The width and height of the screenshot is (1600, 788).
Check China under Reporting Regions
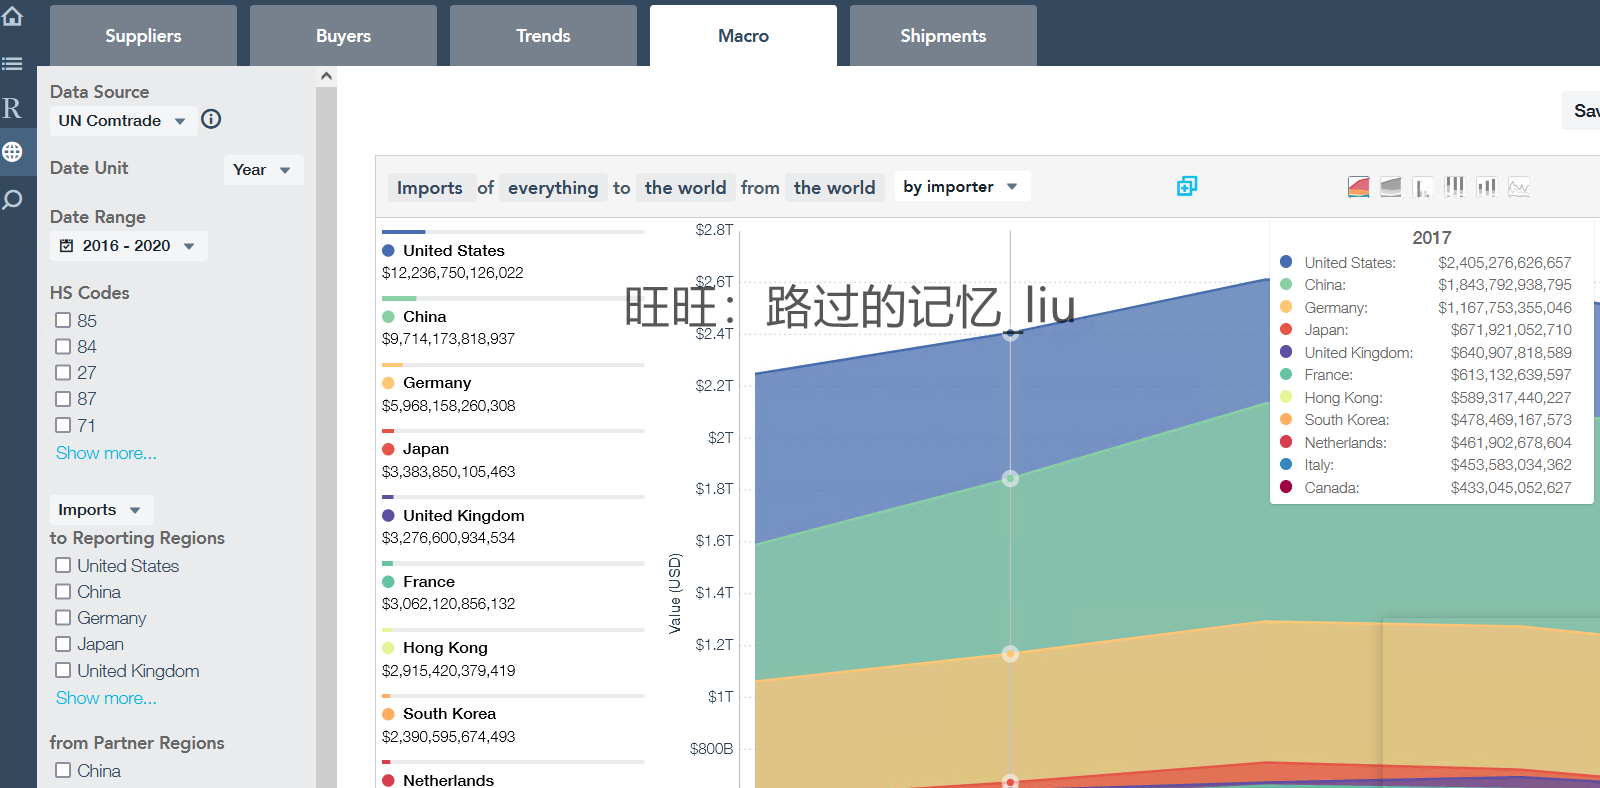click(x=63, y=591)
